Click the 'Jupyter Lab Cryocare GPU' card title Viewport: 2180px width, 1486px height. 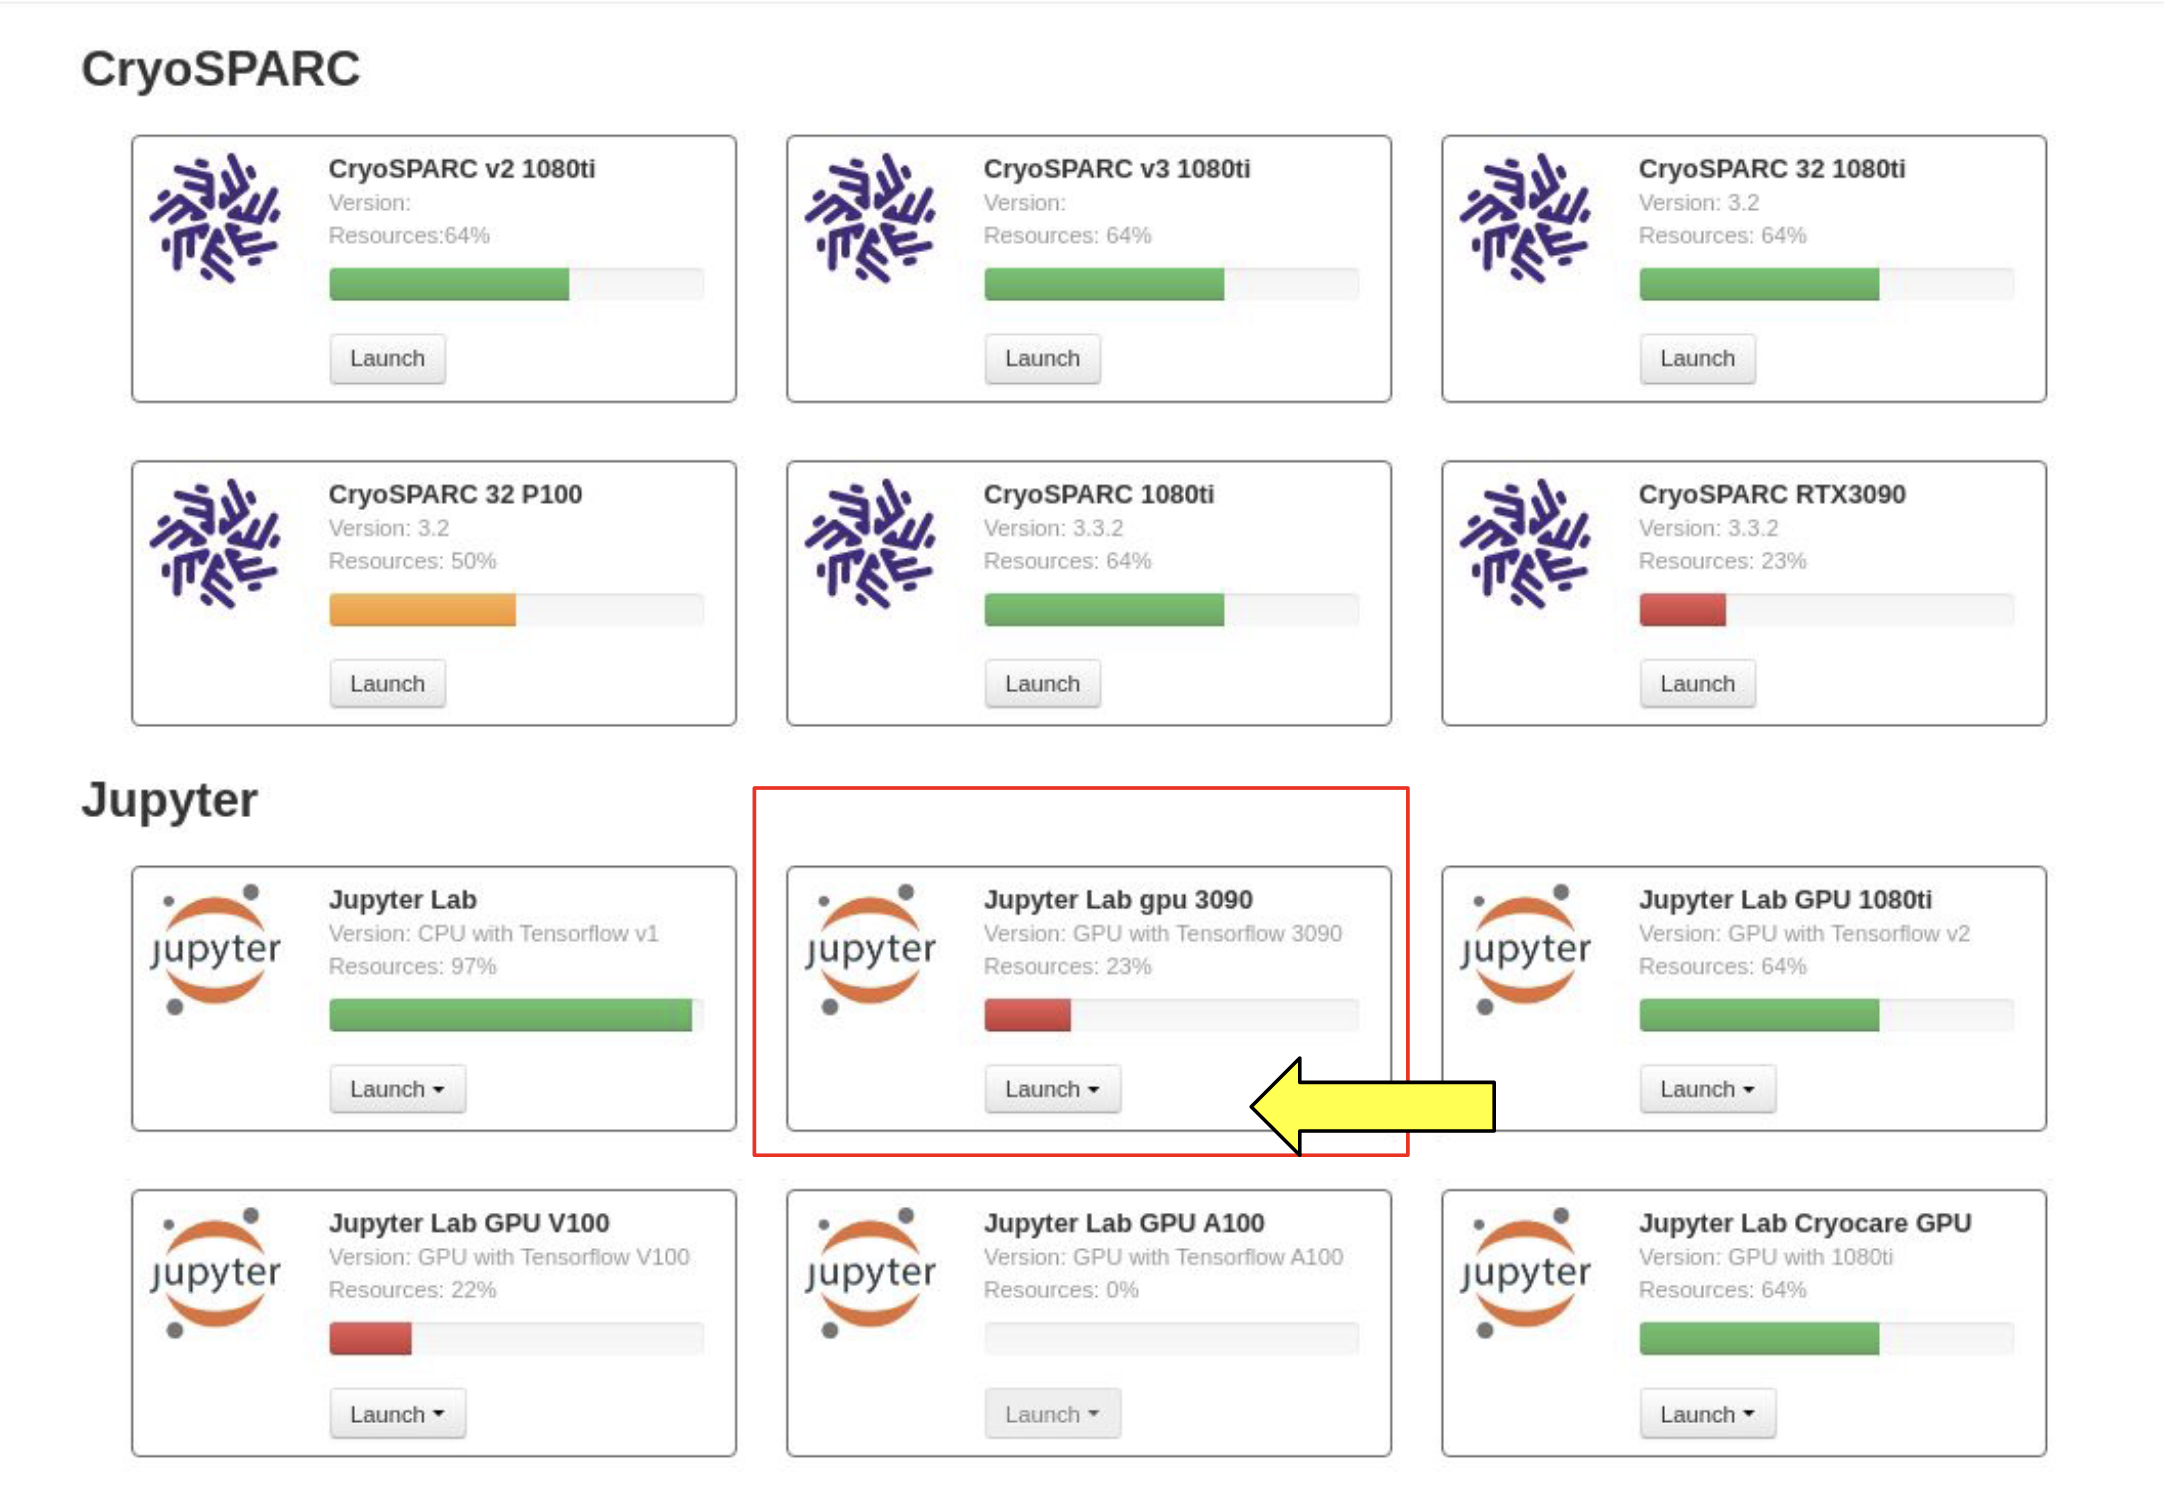(1805, 1223)
